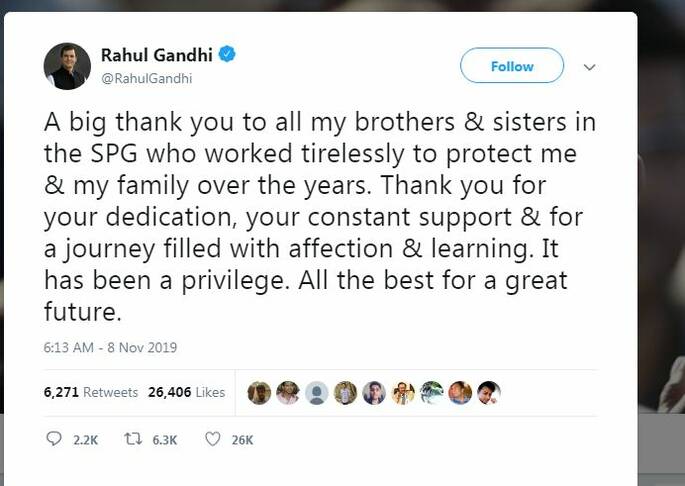
Task: Click the blue verified badge
Action: pos(228,54)
